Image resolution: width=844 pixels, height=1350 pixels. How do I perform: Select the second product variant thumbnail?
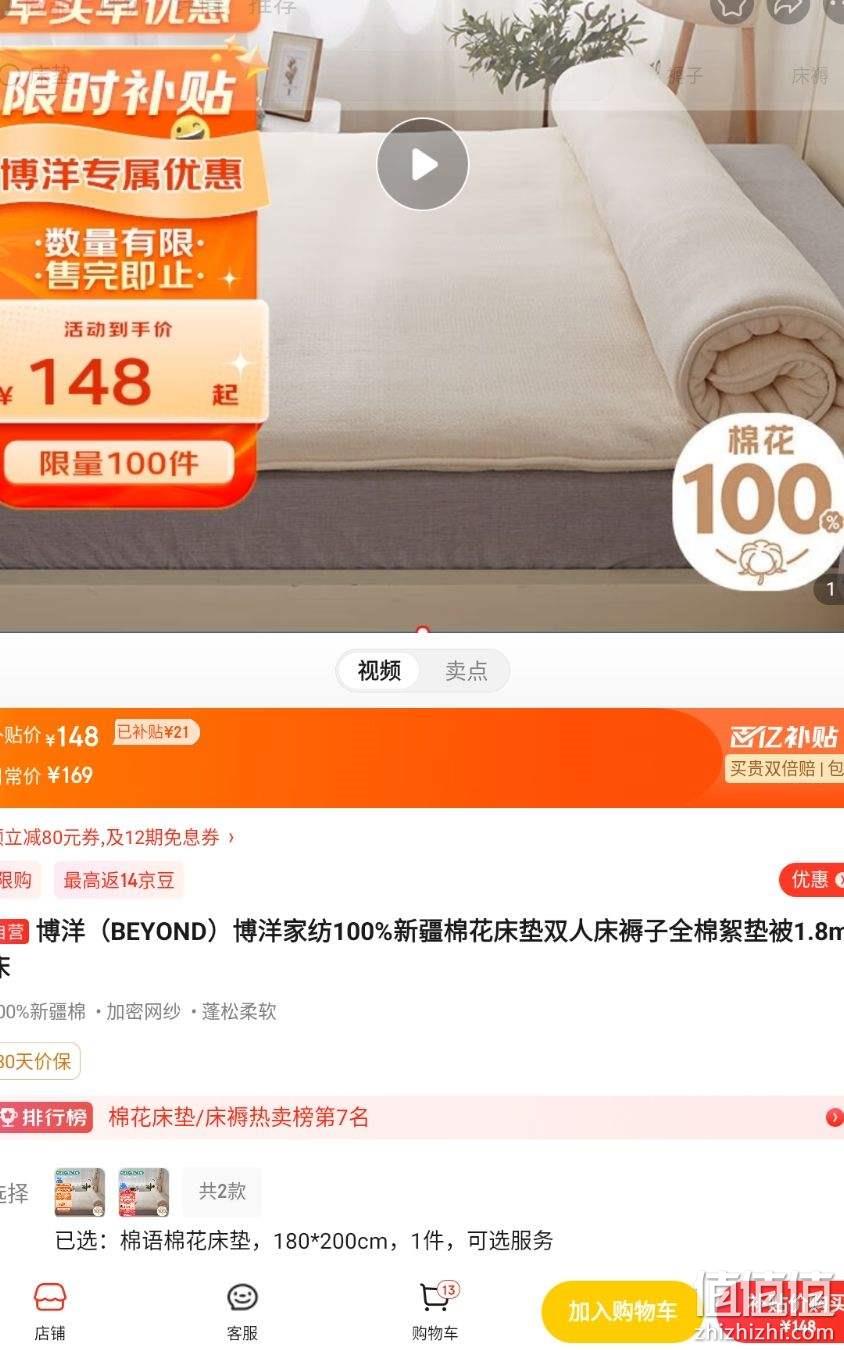[x=143, y=1192]
